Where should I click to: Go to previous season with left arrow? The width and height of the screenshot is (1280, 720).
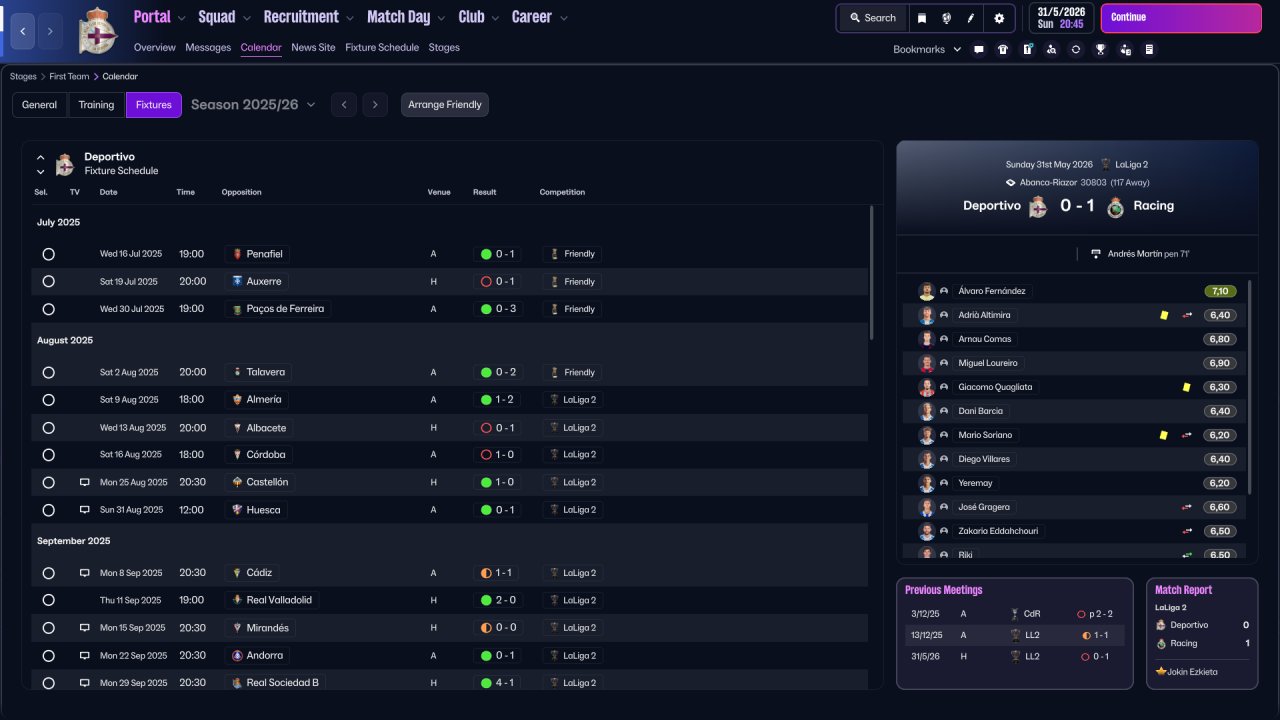(x=344, y=104)
